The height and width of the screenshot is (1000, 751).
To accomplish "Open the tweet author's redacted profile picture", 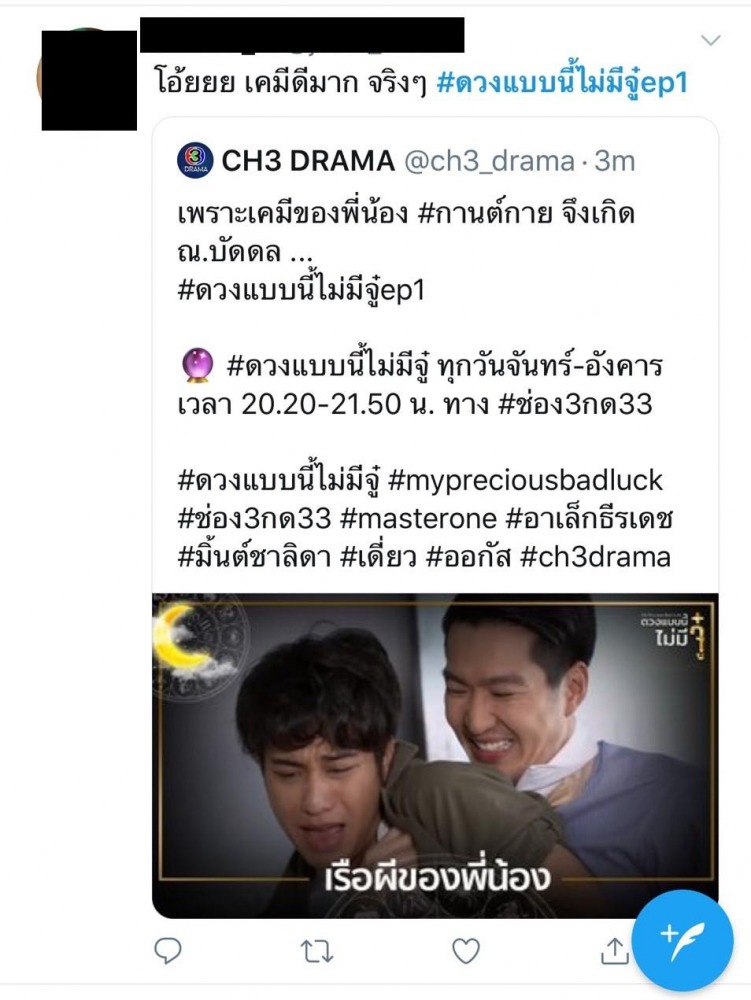I will coord(88,78).
